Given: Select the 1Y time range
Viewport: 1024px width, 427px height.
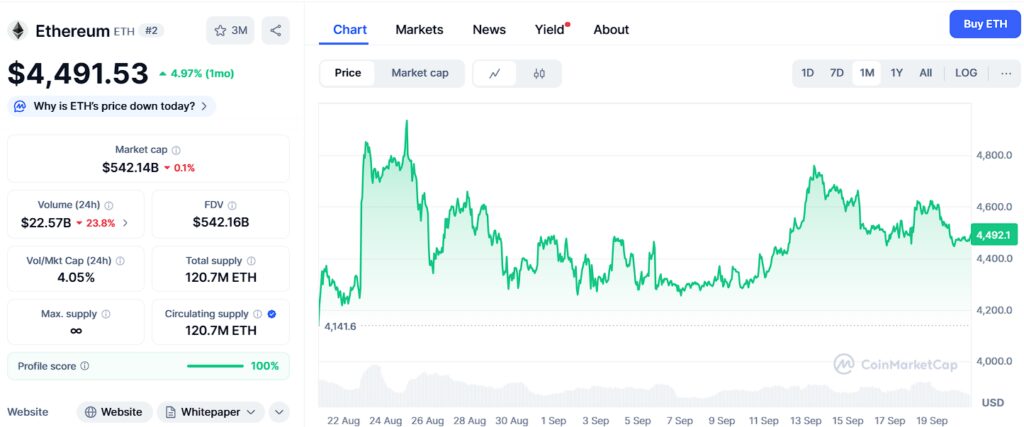Looking at the screenshot, I should point(897,73).
